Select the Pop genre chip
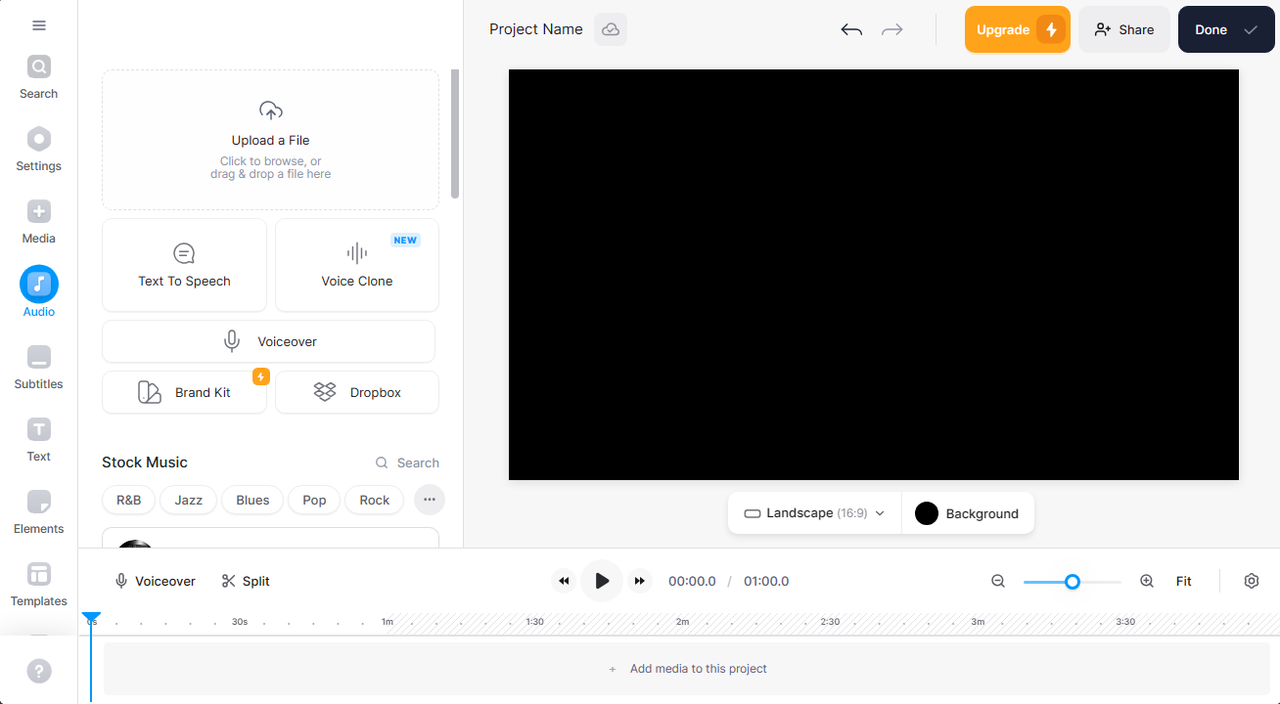The image size is (1280, 704). click(x=314, y=500)
